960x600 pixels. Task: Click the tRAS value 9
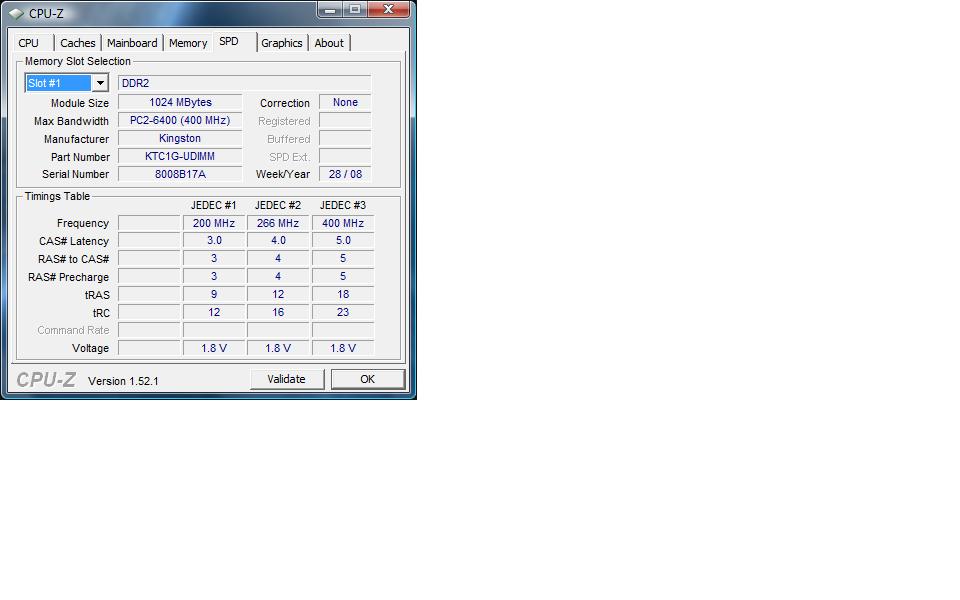click(x=214, y=294)
